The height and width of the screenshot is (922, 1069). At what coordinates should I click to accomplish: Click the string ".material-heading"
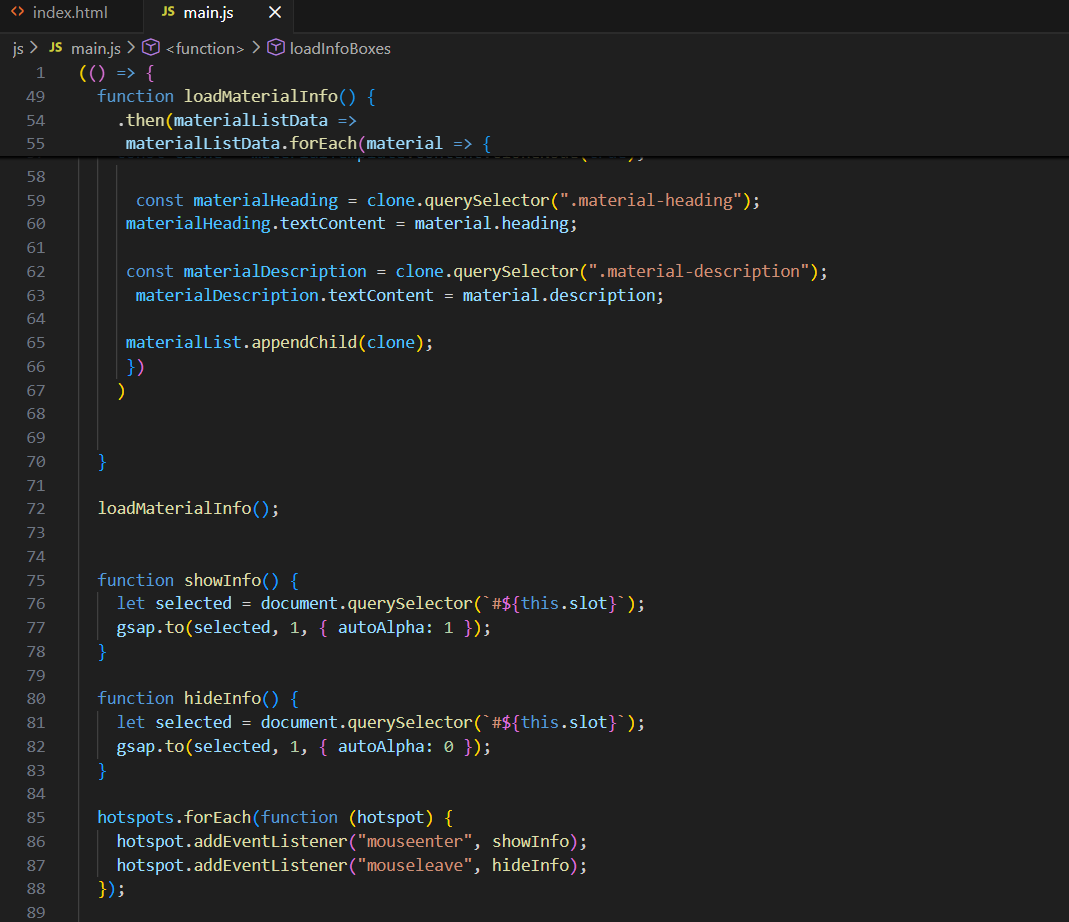point(650,200)
